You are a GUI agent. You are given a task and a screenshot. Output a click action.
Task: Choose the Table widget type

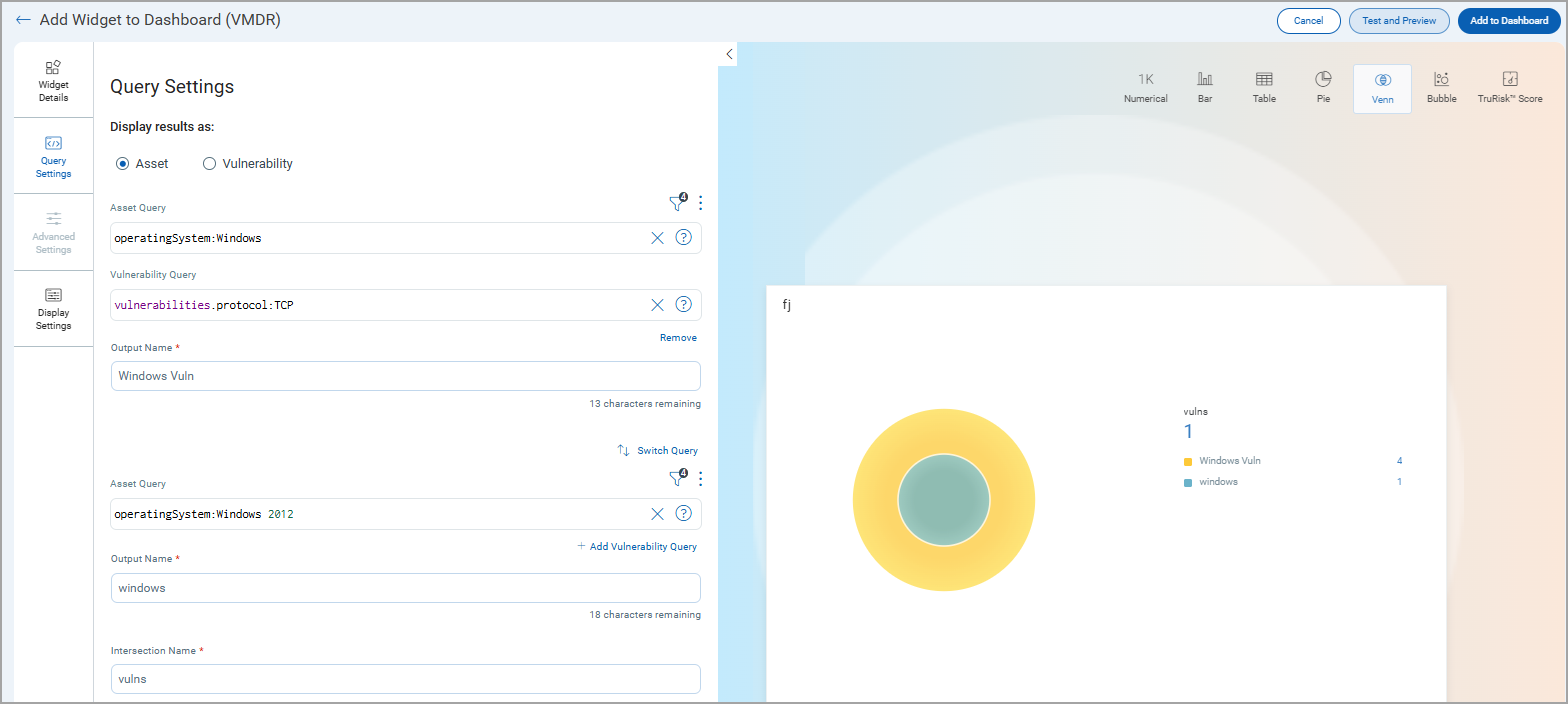pos(1264,88)
